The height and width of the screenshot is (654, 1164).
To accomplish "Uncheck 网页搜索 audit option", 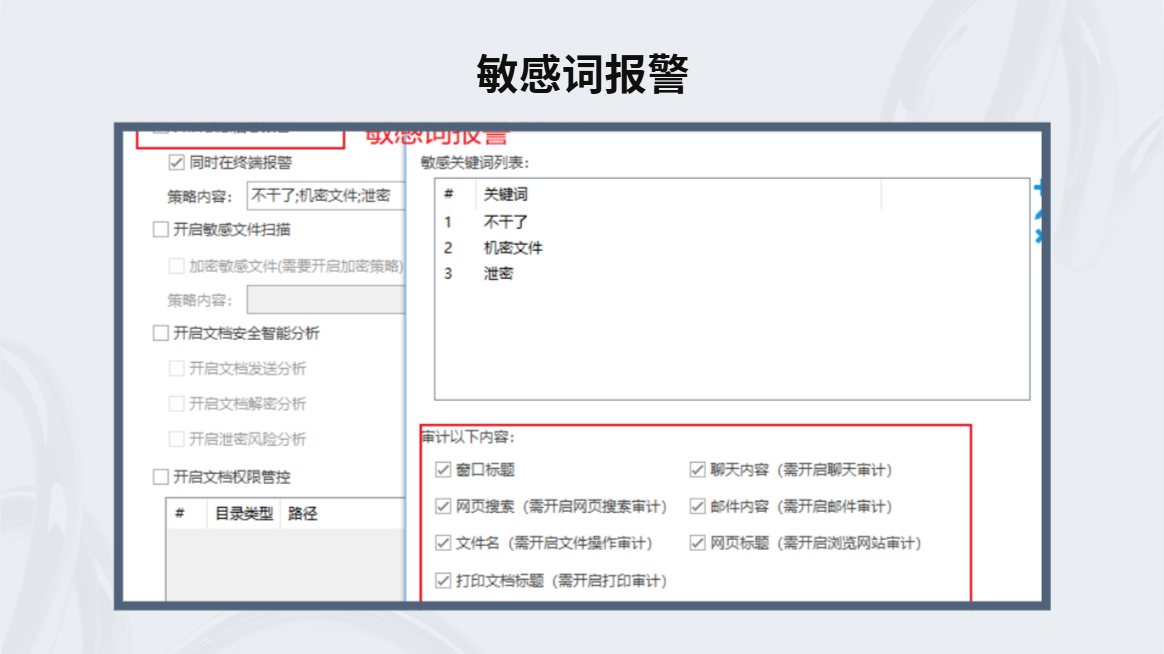I will [x=443, y=506].
